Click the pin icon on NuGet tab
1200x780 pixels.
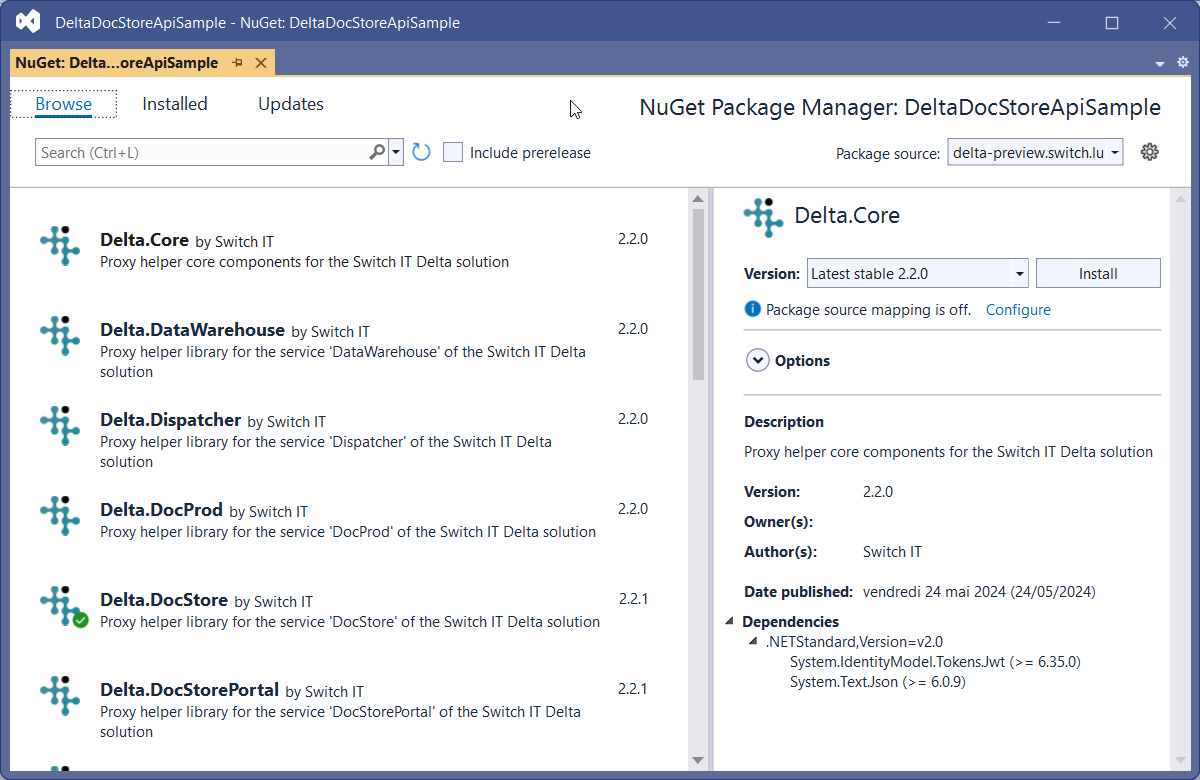click(x=238, y=63)
